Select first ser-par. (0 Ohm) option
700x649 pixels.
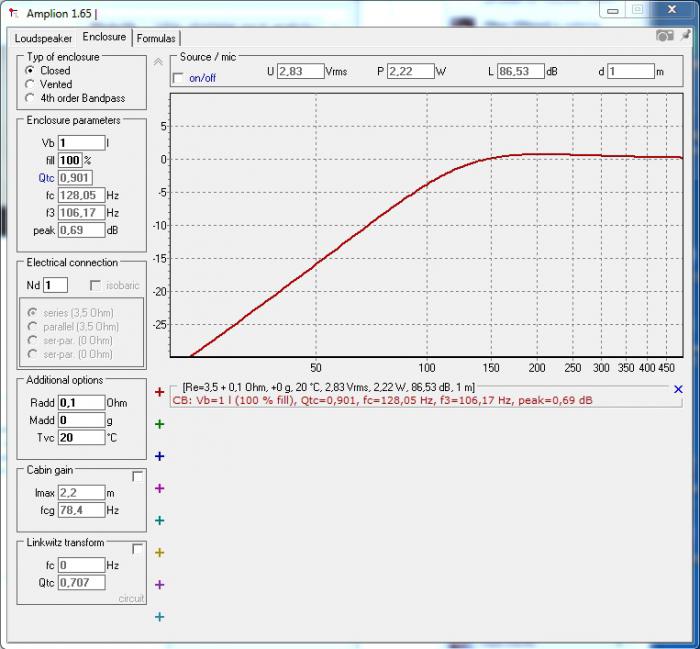[x=32, y=340]
